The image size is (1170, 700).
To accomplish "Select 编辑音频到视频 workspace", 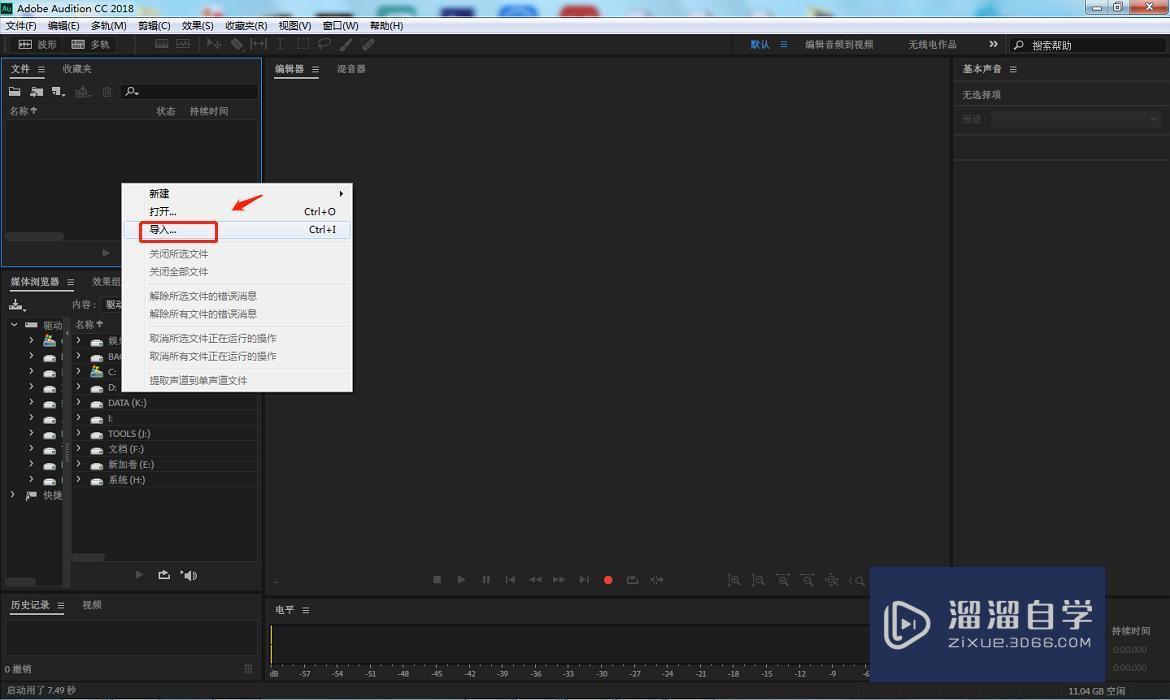I will click(x=839, y=45).
